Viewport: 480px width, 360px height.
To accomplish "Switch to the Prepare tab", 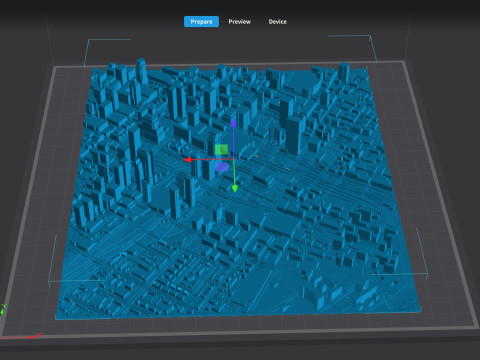I will tap(201, 22).
